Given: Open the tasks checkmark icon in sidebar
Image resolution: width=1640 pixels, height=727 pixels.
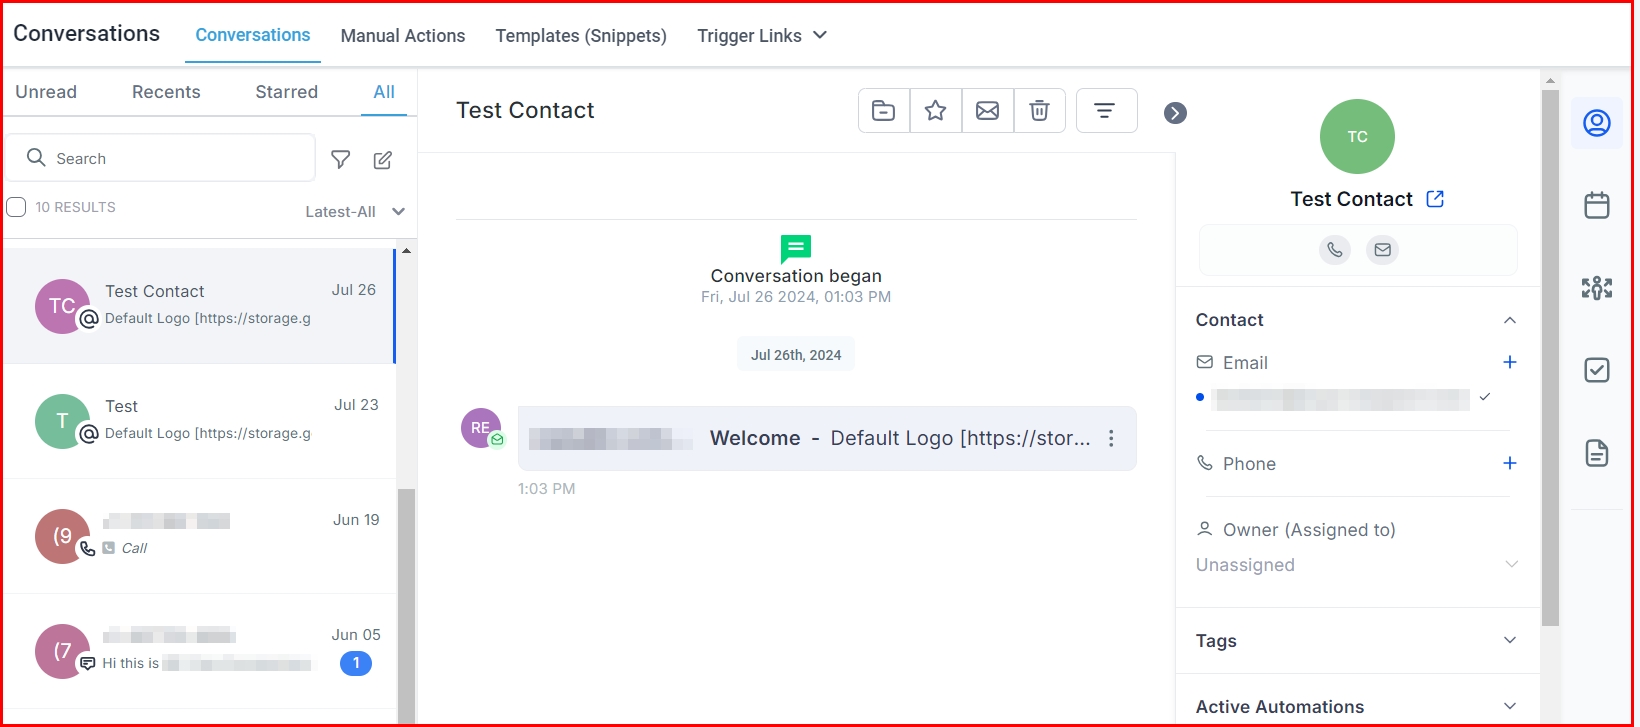Looking at the screenshot, I should pyautogui.click(x=1597, y=370).
